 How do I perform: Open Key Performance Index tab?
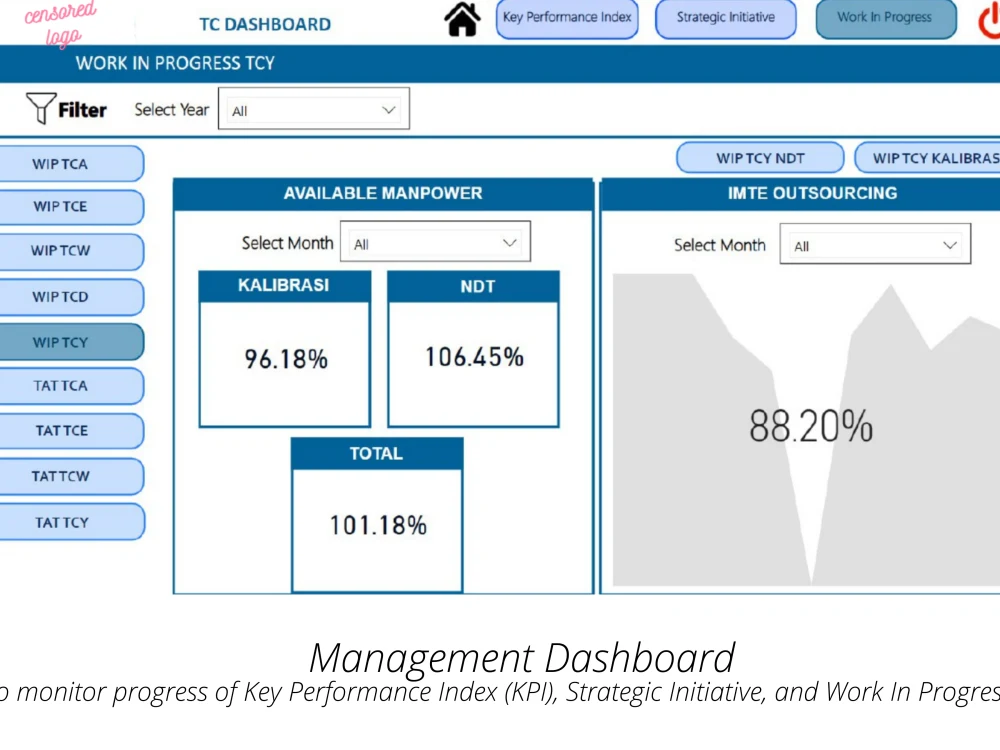pos(567,18)
